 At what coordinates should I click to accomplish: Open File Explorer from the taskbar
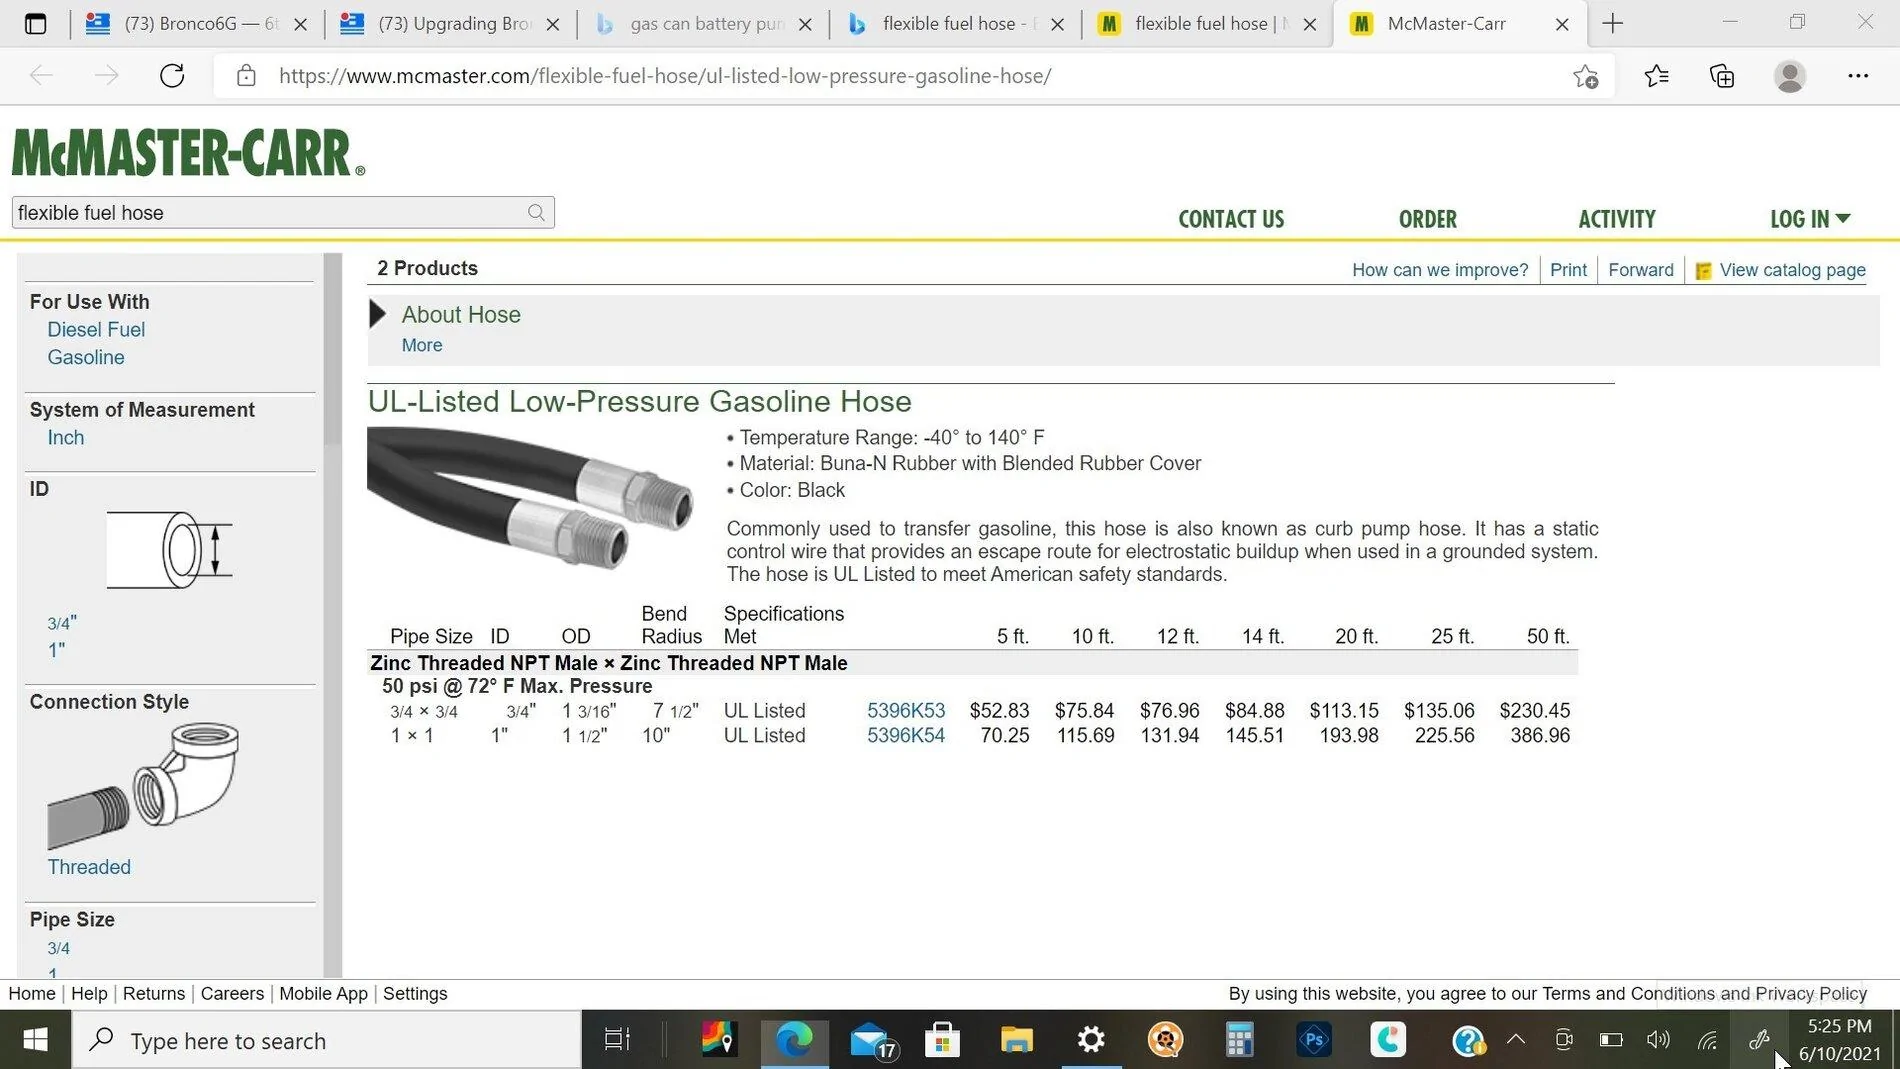tap(1016, 1040)
